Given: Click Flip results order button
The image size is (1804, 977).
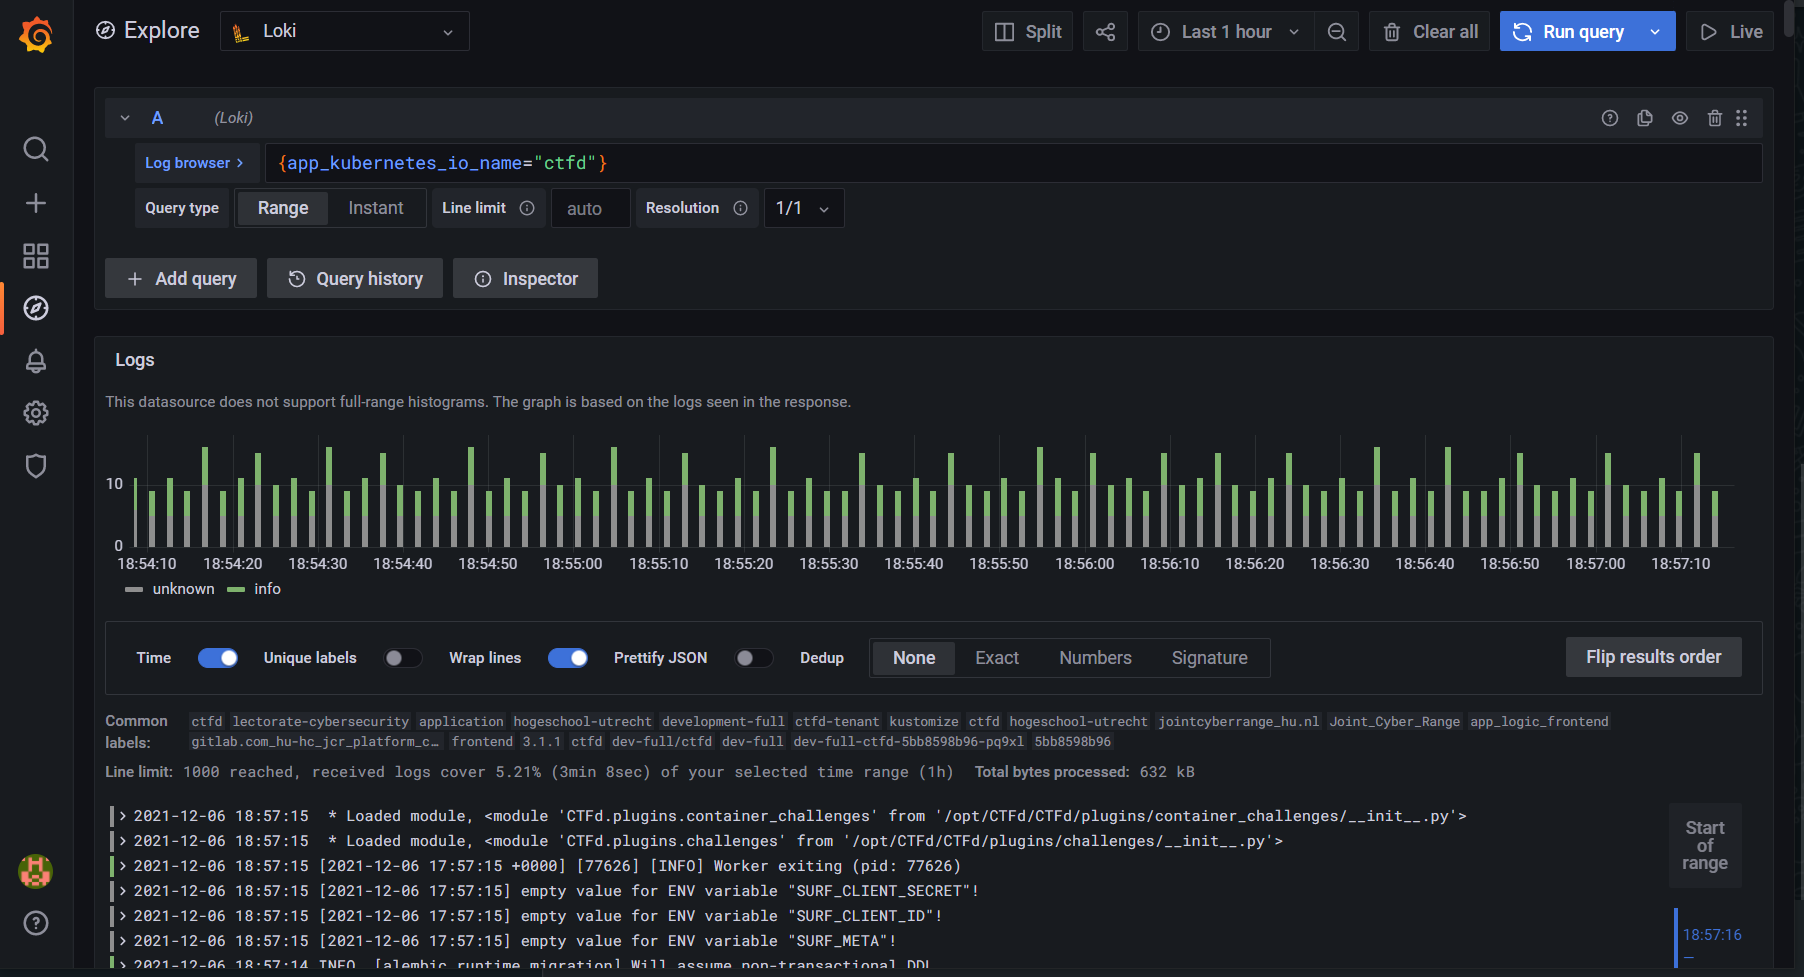Looking at the screenshot, I should [x=1653, y=657].
